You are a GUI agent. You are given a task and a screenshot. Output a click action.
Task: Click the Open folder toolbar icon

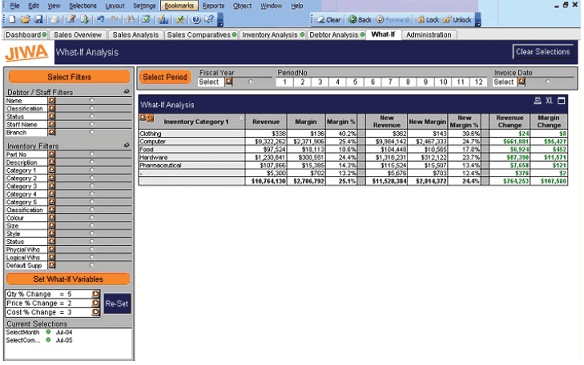[x=25, y=19]
